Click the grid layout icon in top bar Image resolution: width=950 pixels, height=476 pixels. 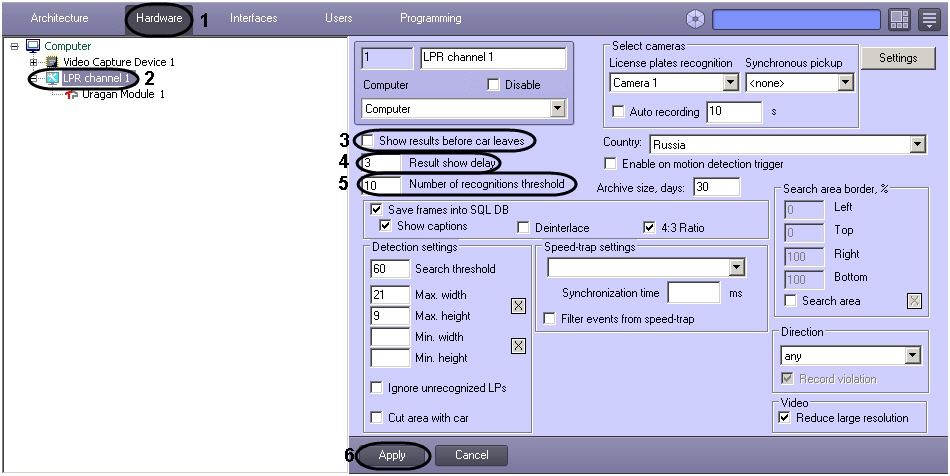tap(900, 19)
